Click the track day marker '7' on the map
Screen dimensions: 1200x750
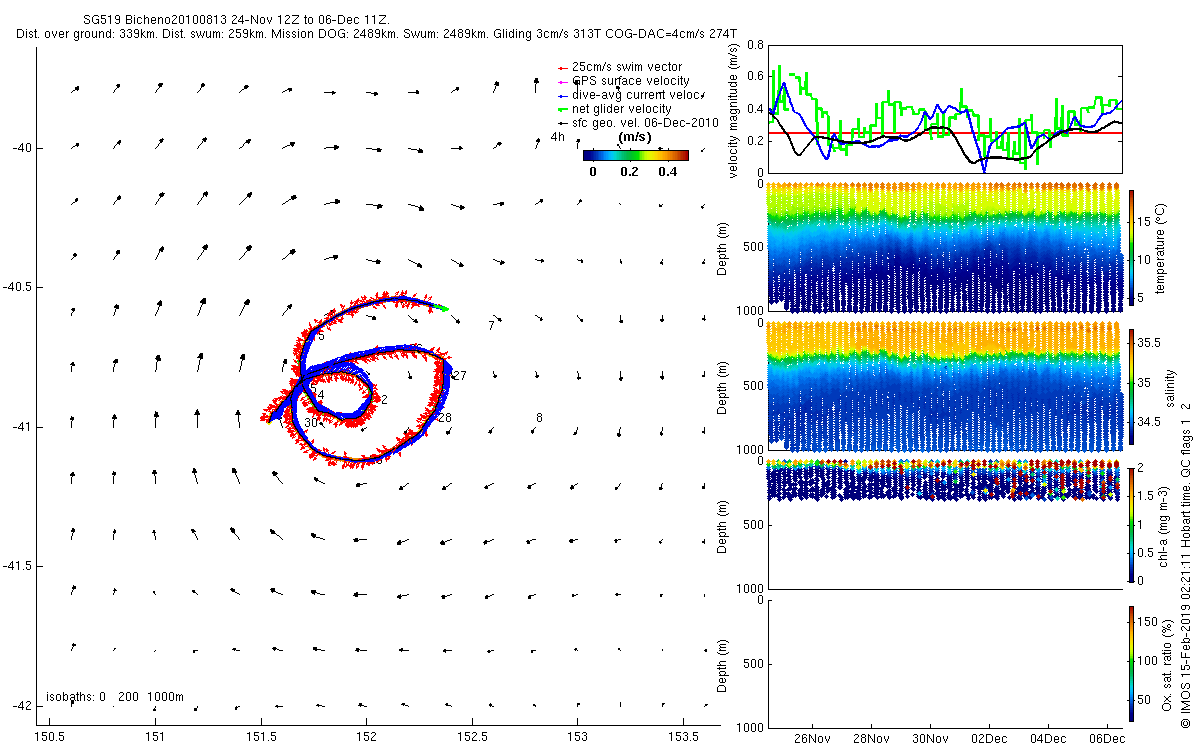[491, 326]
